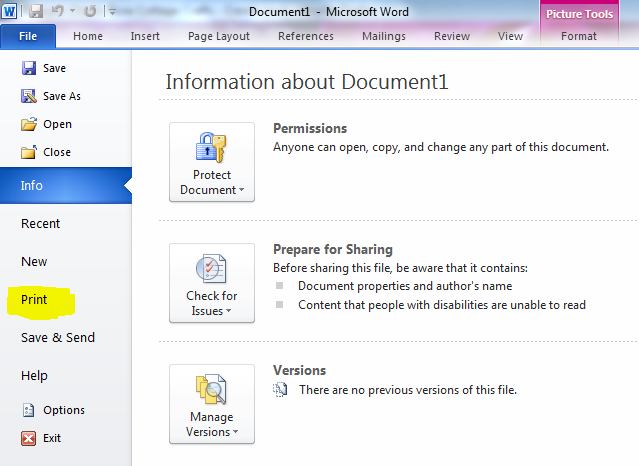Viewport: 639px width, 466px height.
Task: Open the Help section
Action: tap(34, 375)
